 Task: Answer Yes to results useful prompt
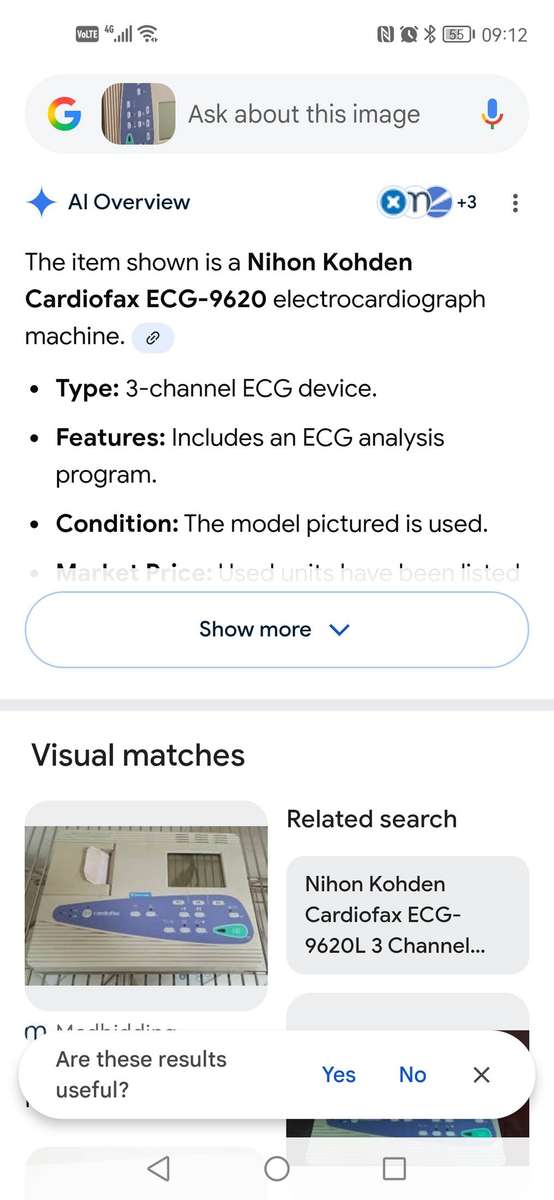tap(339, 1074)
